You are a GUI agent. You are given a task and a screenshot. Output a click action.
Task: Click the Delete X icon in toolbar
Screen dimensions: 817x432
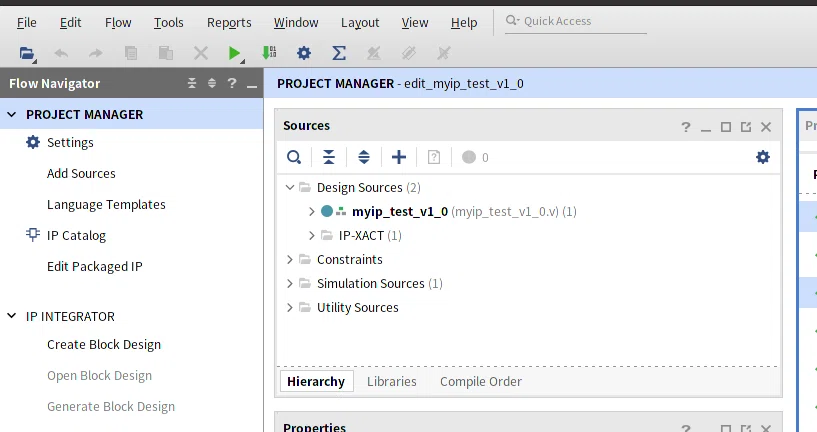(x=201, y=53)
